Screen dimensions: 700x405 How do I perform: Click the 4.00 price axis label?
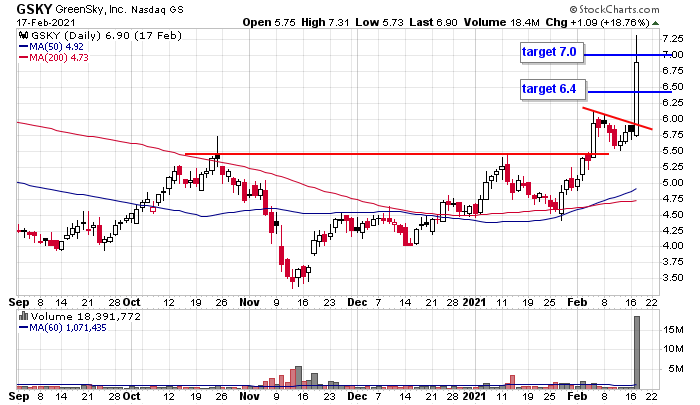tap(673, 246)
